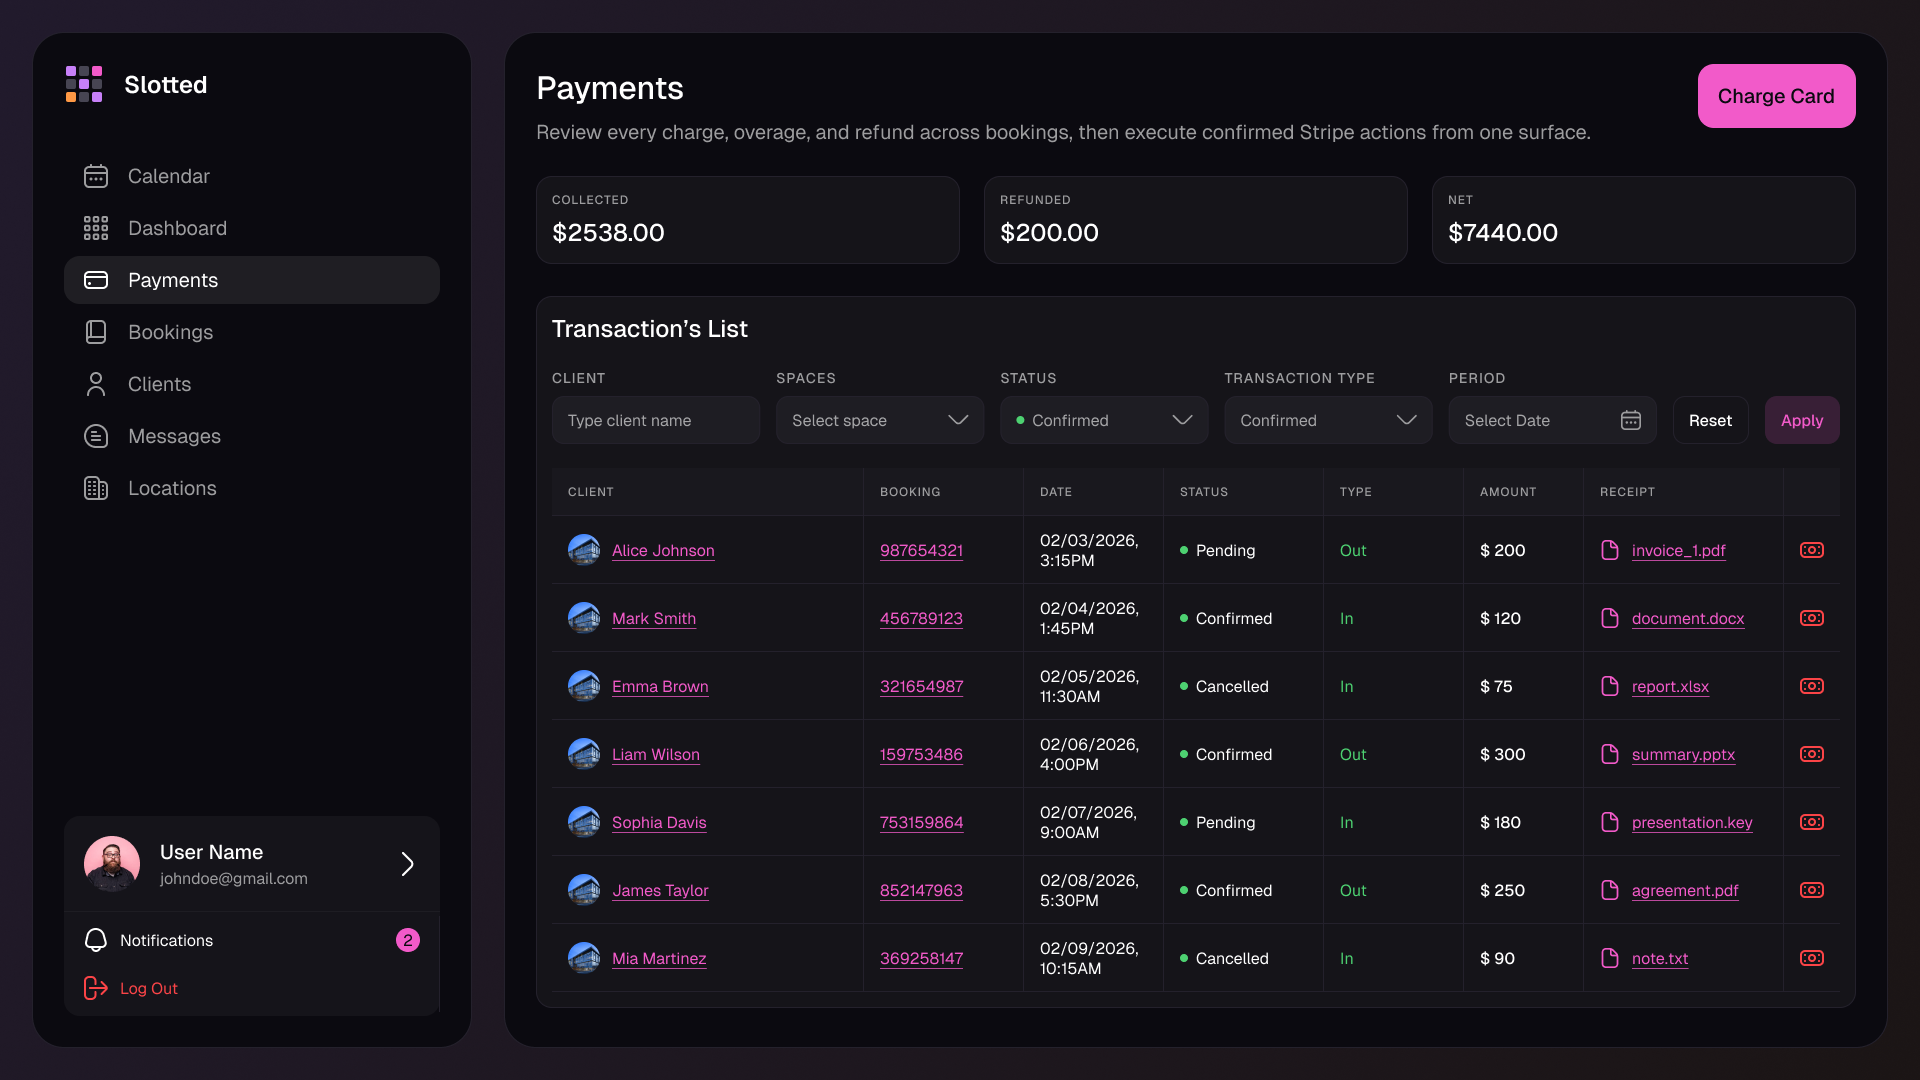Image resolution: width=1920 pixels, height=1080 pixels.
Task: Open the agreement.pdf receipt
Action: tap(1685, 890)
